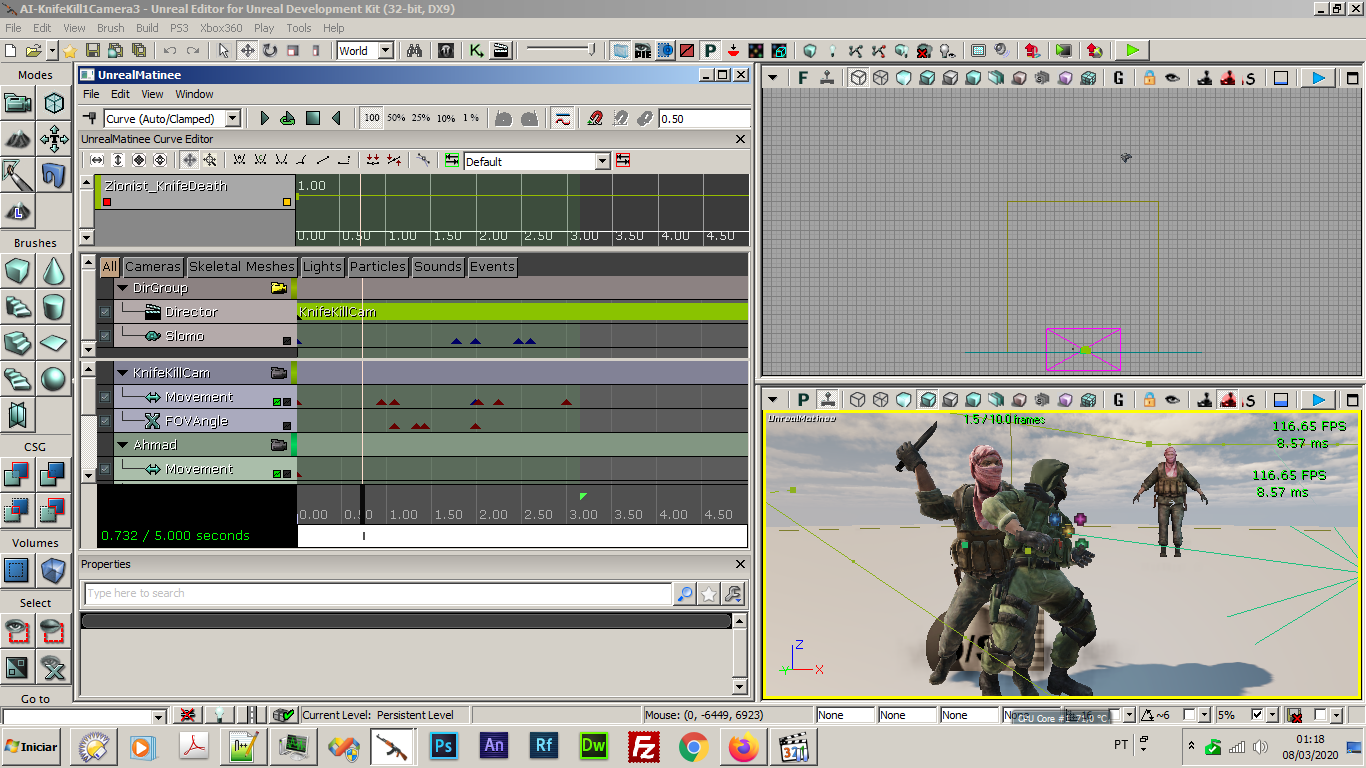
Task: Collapse the KnifeKillCam group
Action: [122, 373]
